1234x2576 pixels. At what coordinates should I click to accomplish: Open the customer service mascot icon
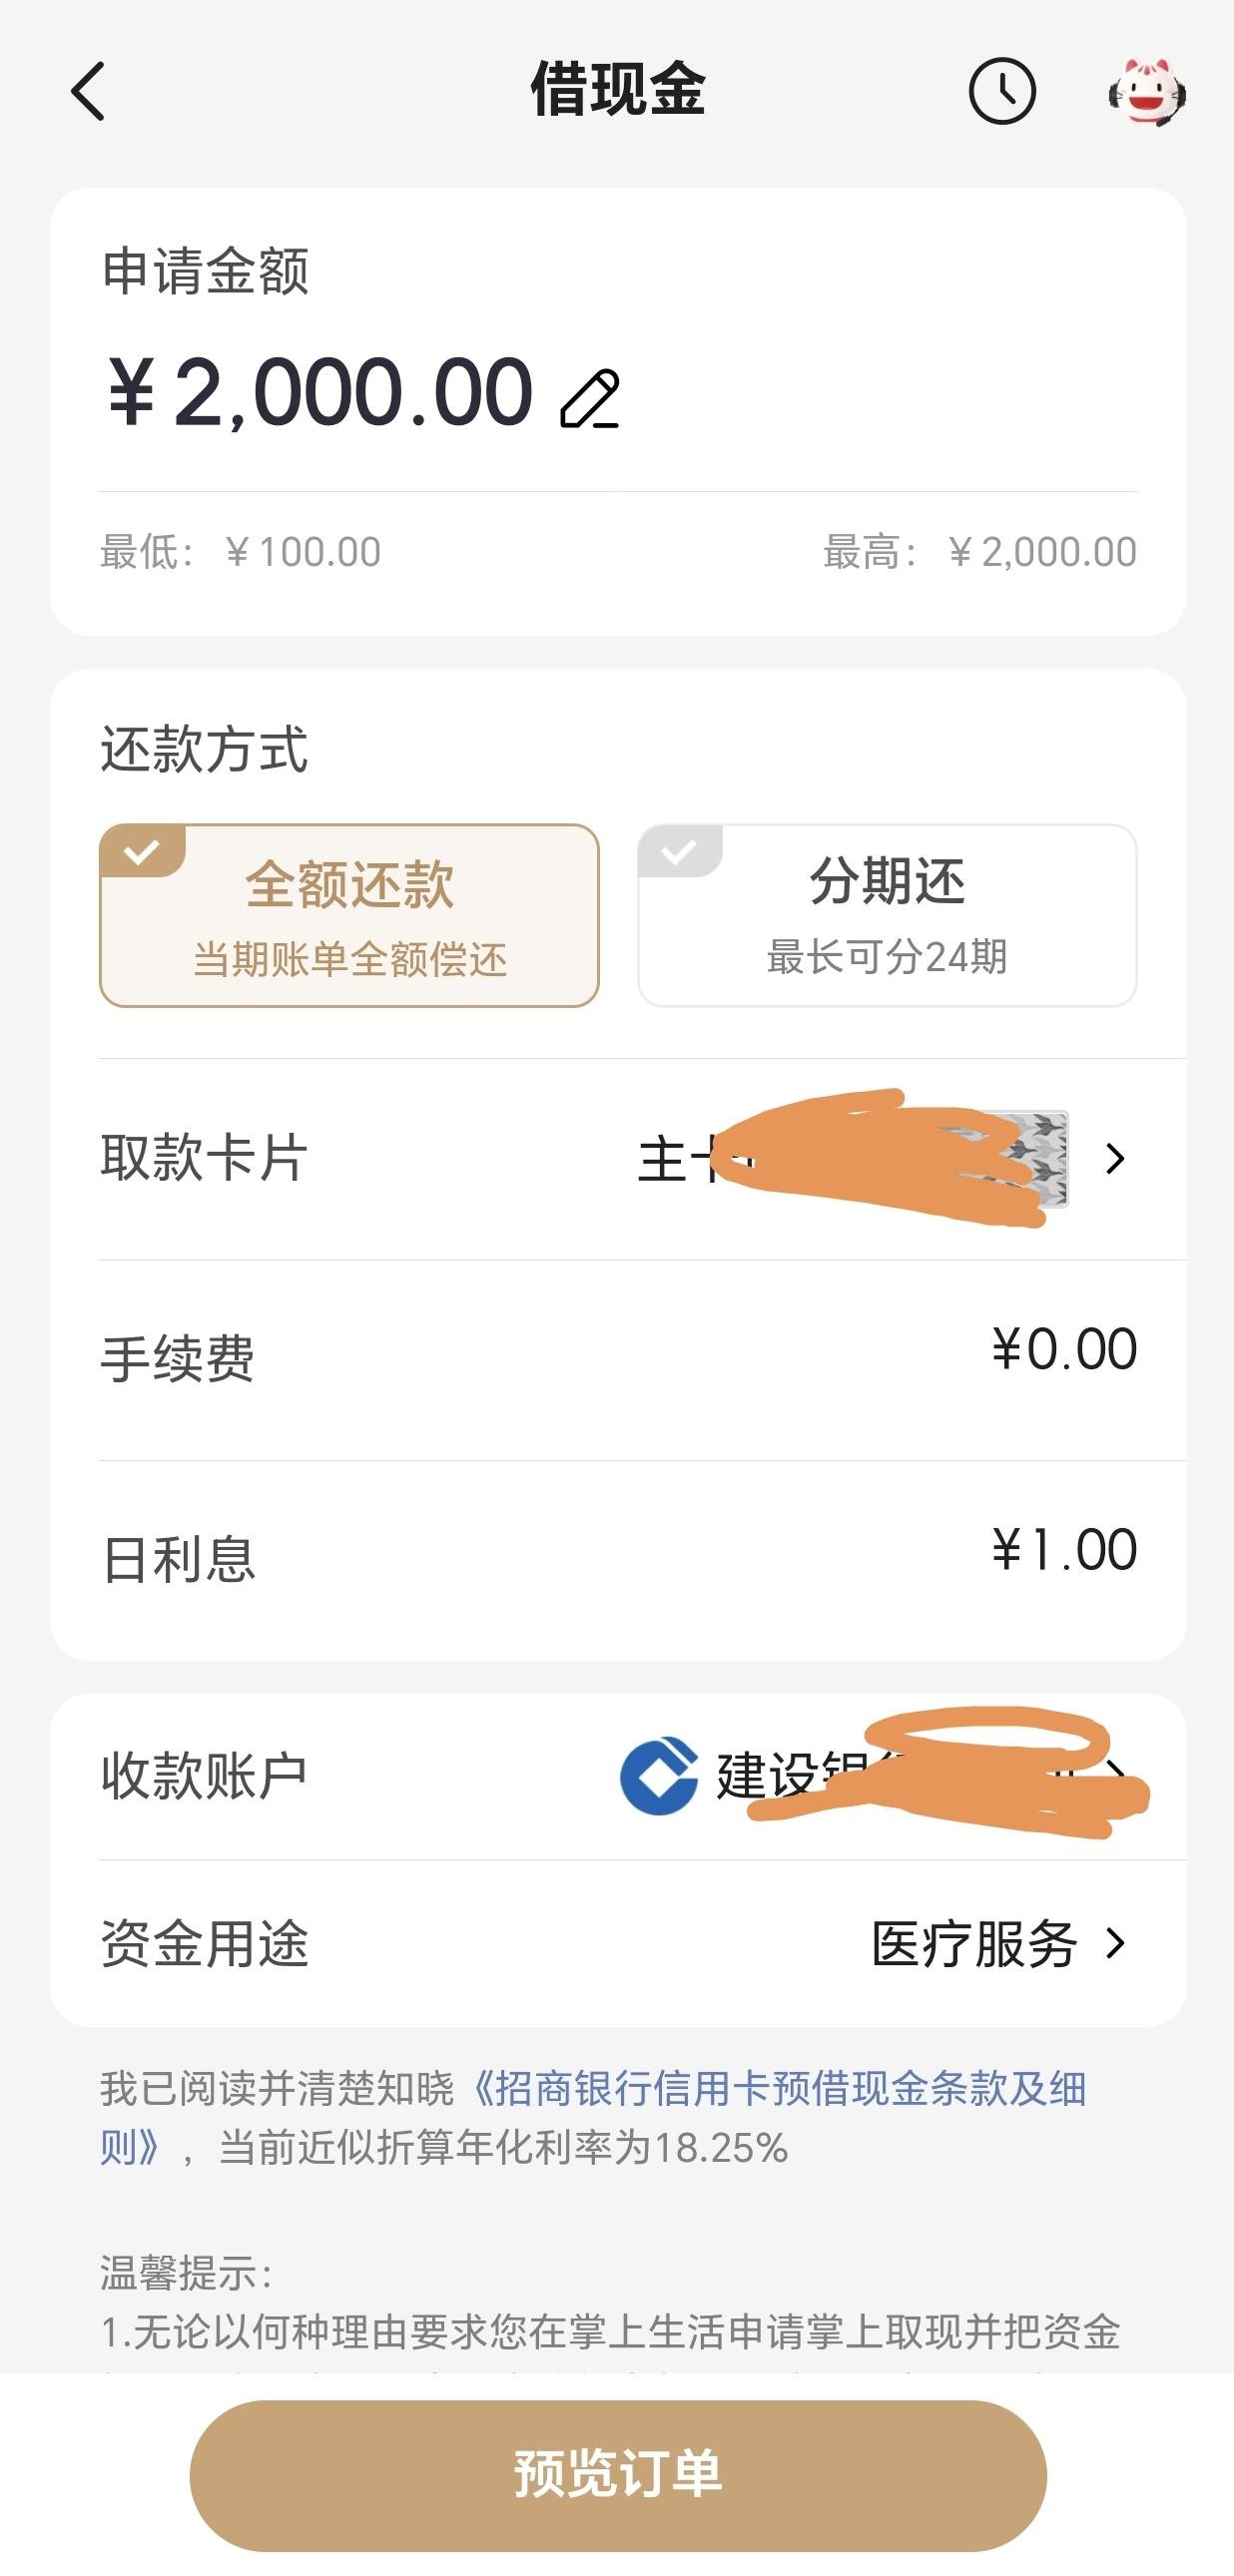click(1147, 91)
